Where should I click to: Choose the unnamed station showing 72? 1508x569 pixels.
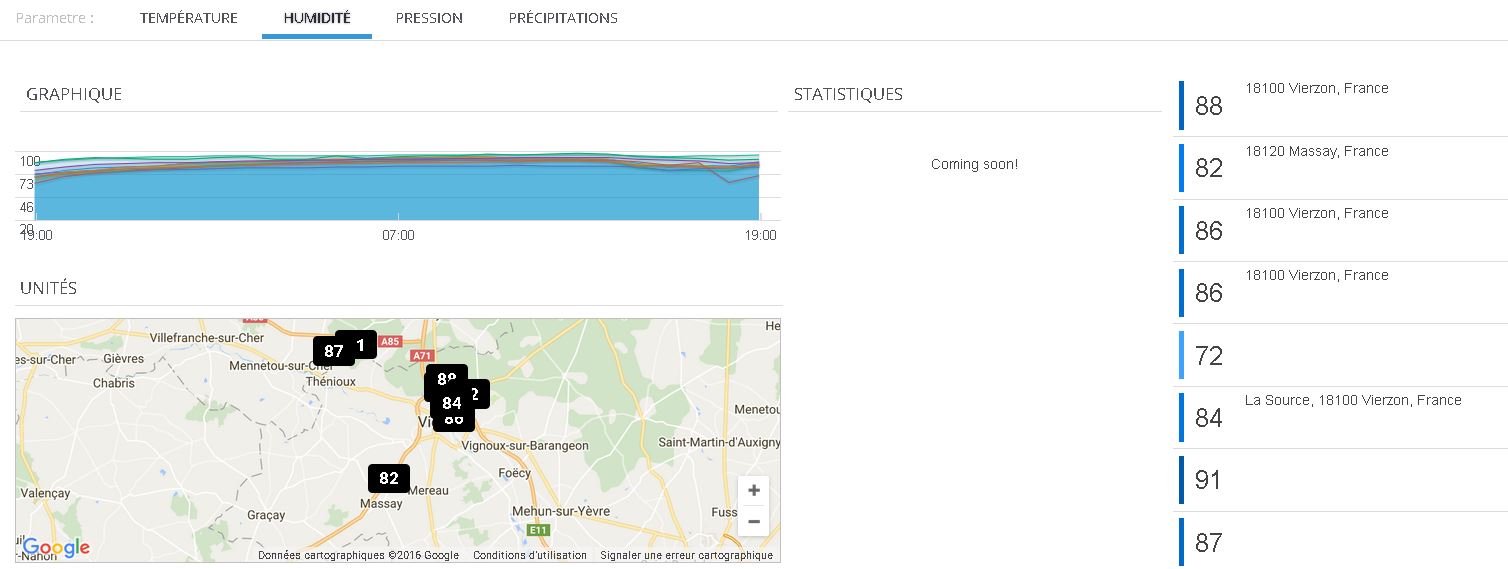(1340, 355)
